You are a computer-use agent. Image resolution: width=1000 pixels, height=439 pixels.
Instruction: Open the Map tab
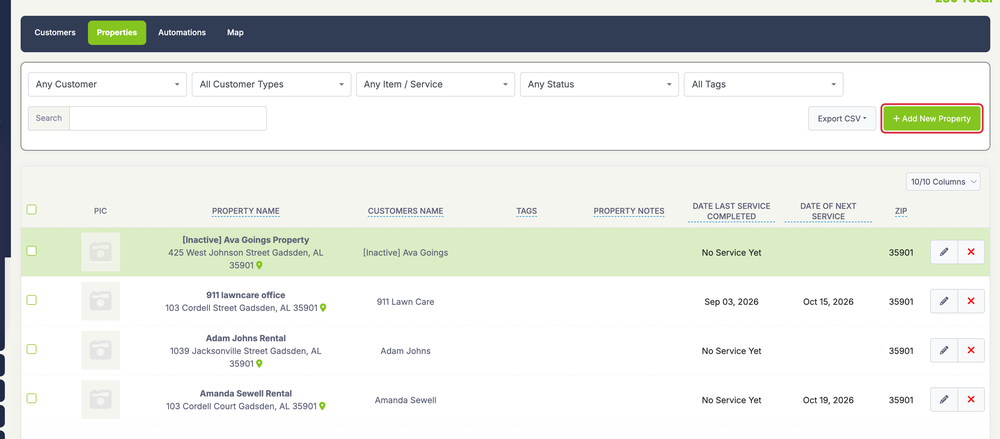[235, 33]
